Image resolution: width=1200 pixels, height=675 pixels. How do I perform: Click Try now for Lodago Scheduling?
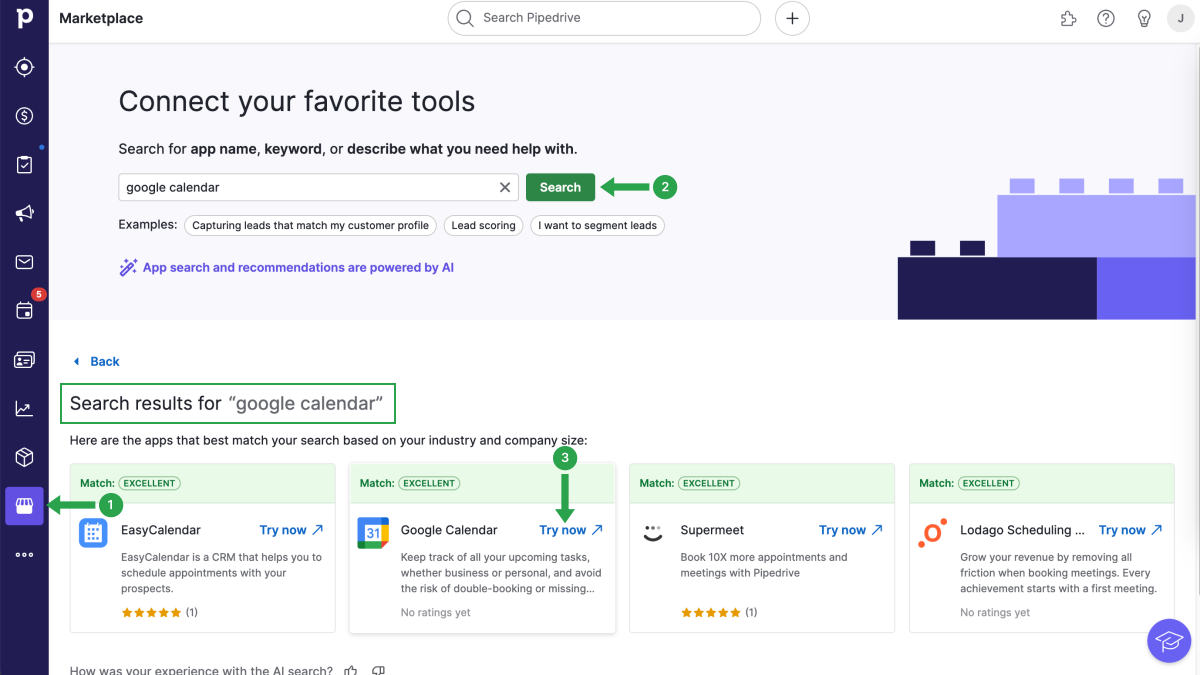(x=1131, y=530)
